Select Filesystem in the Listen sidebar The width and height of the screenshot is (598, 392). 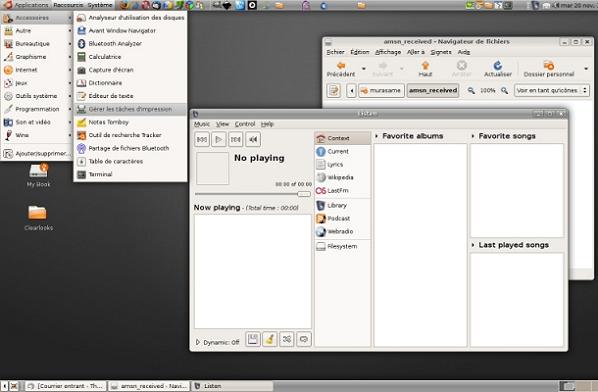point(342,246)
